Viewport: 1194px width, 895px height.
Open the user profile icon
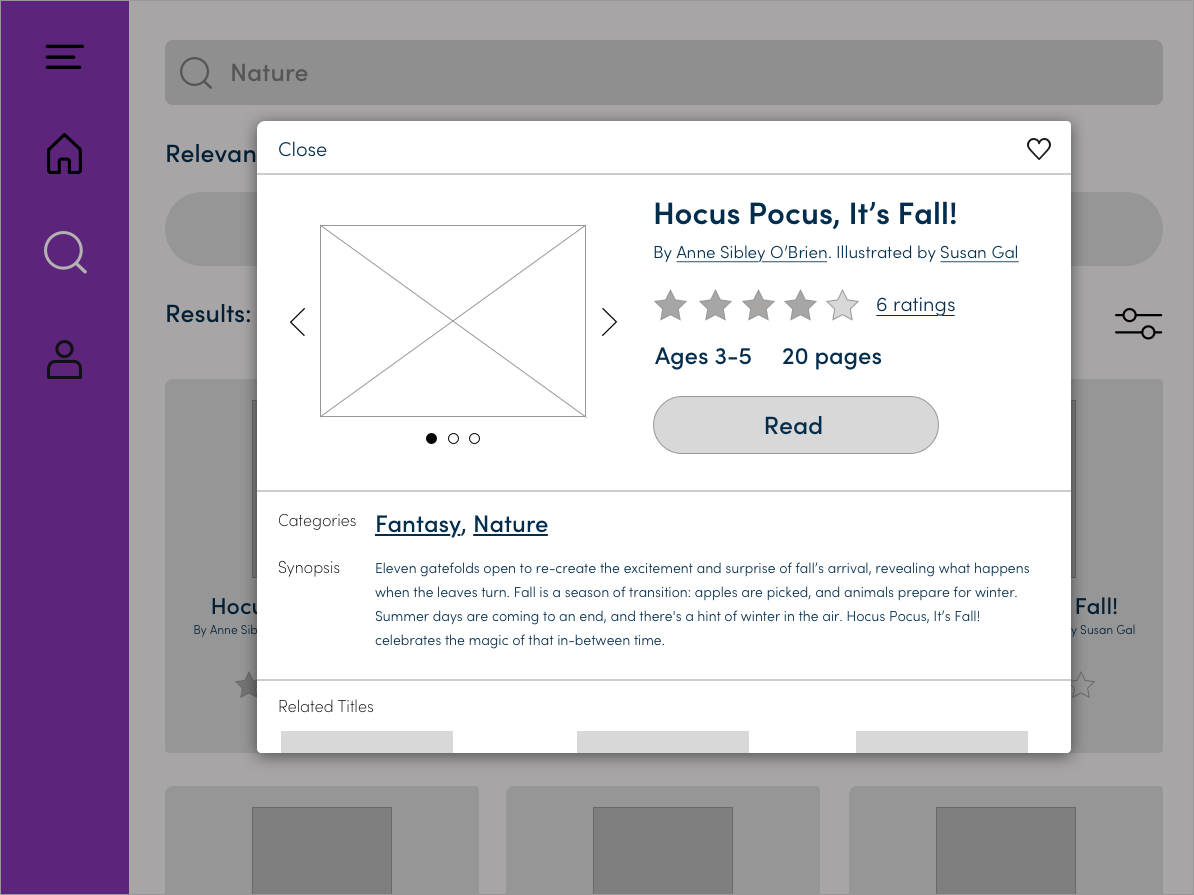tap(65, 359)
